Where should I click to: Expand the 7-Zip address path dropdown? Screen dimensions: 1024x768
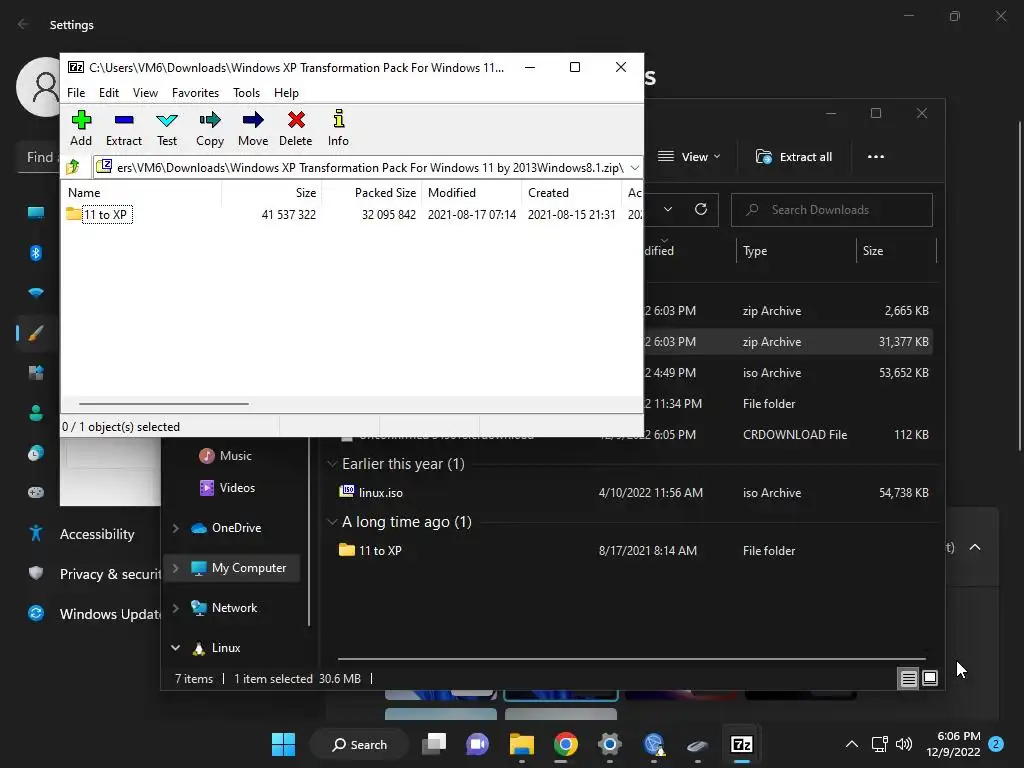[634, 168]
